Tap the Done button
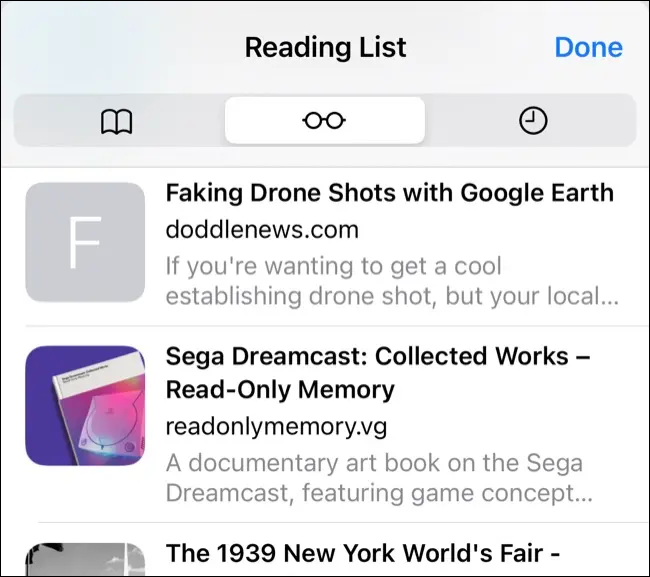 pos(589,47)
